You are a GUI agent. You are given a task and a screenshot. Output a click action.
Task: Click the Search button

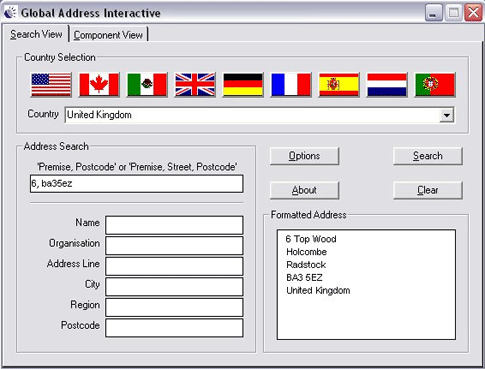[428, 156]
